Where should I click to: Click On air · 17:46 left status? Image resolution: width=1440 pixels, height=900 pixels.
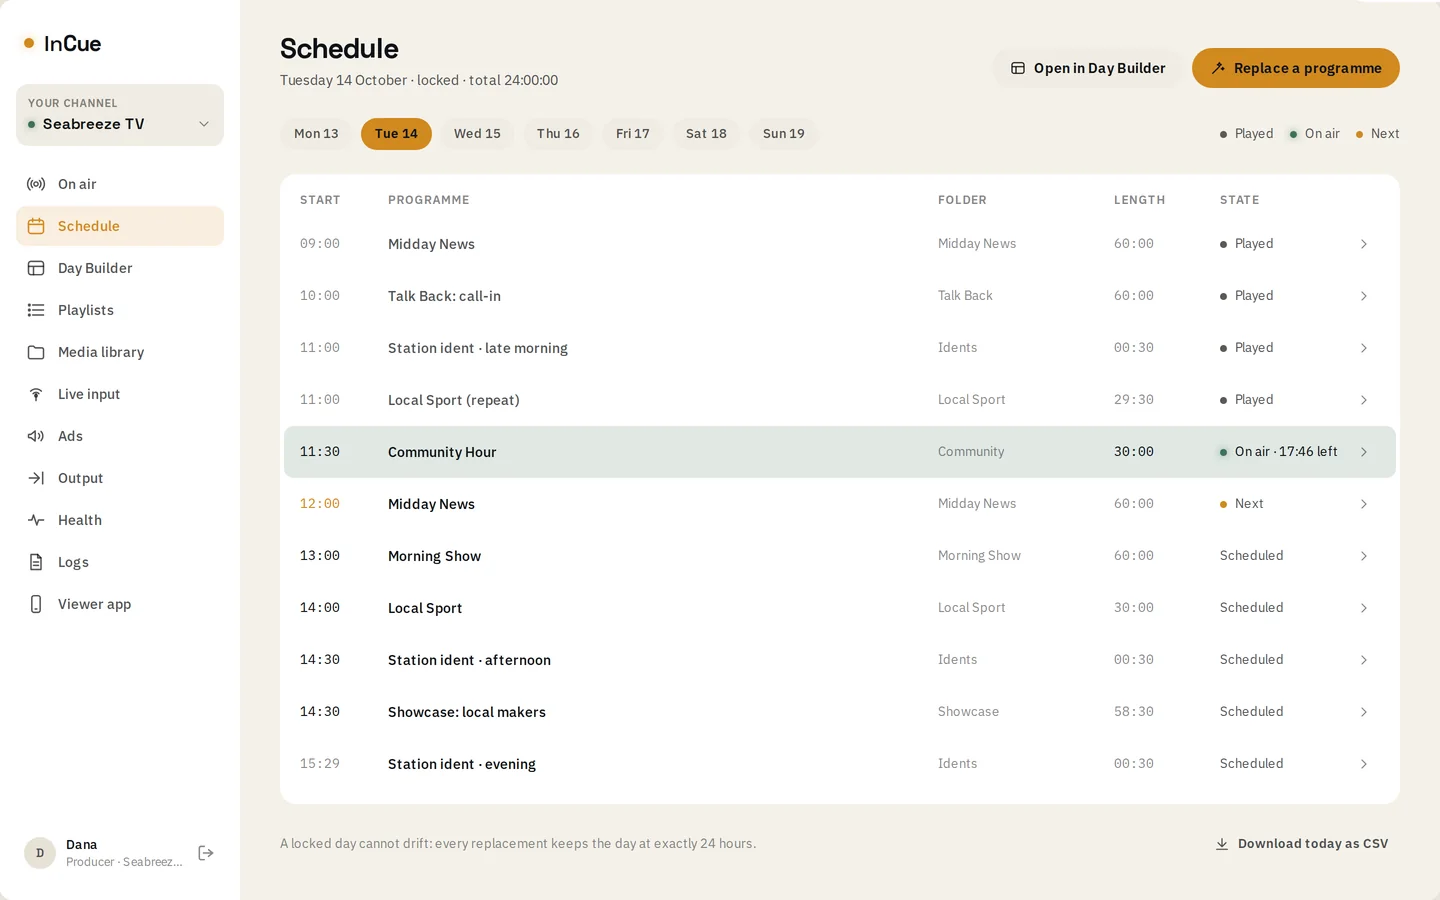coord(1278,452)
